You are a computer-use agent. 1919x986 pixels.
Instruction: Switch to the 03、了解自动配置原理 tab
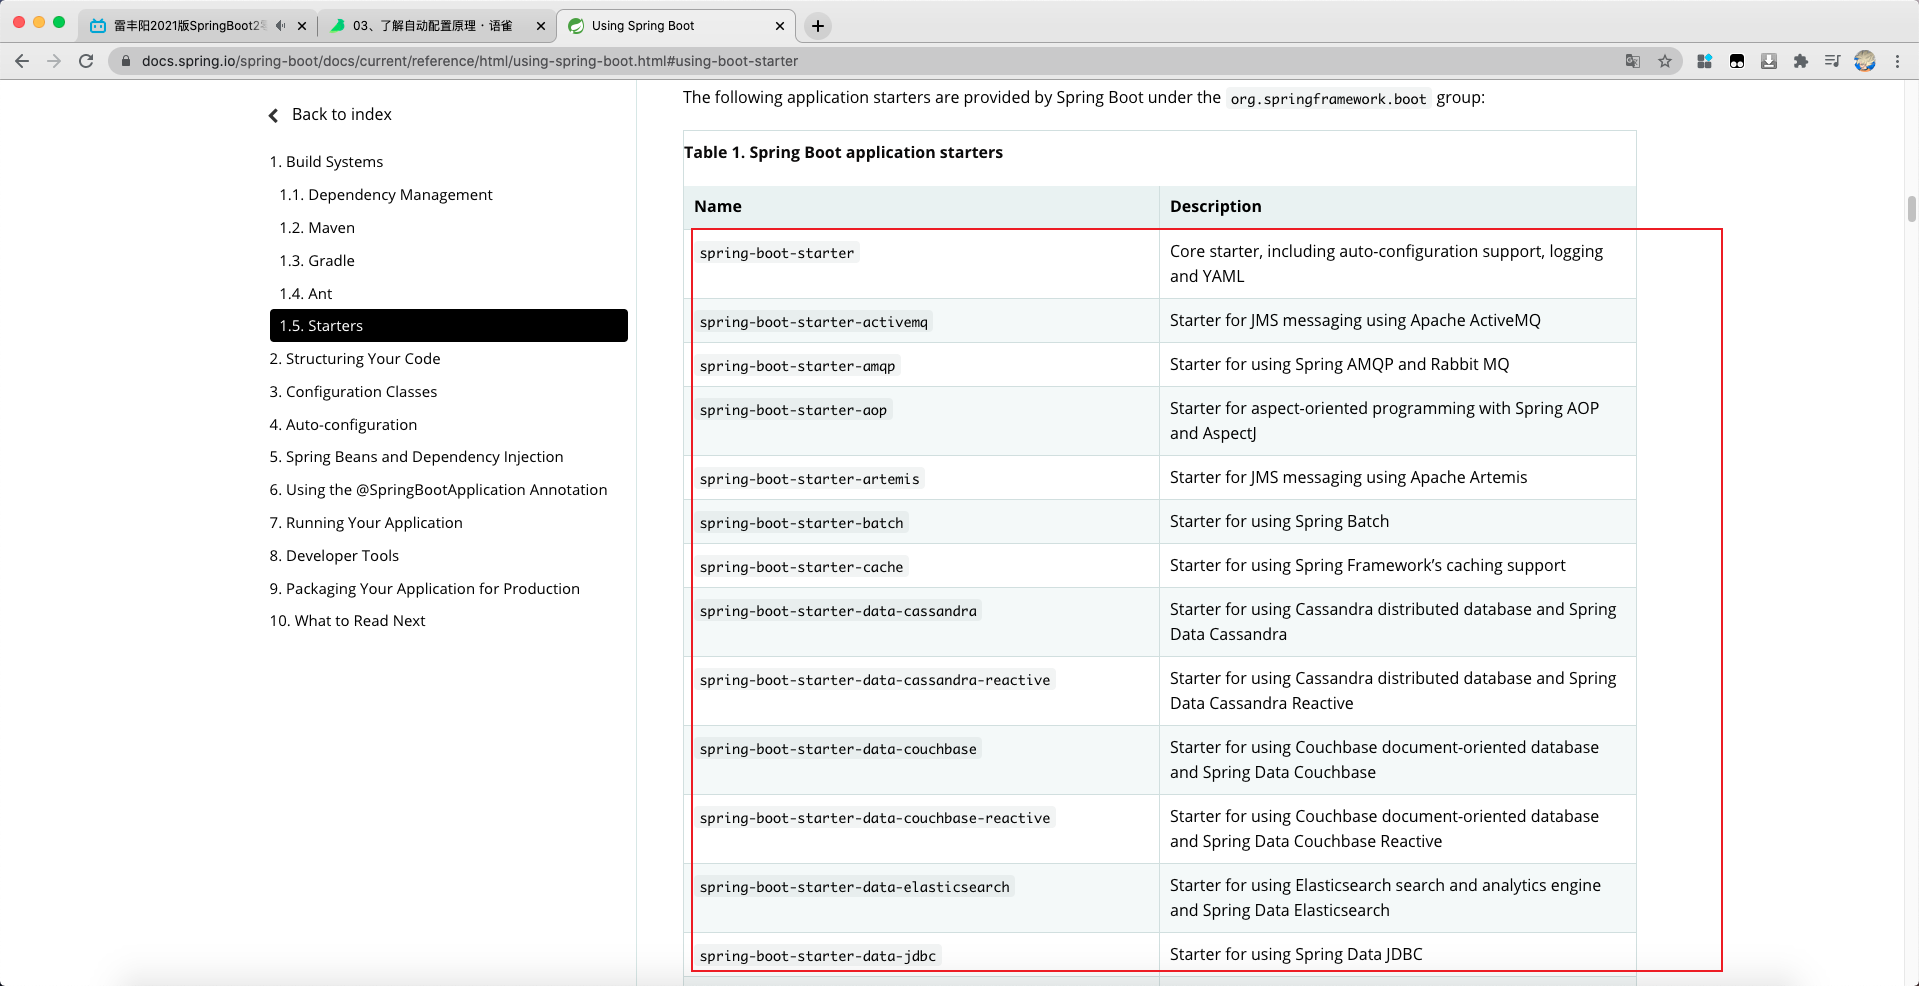[436, 26]
